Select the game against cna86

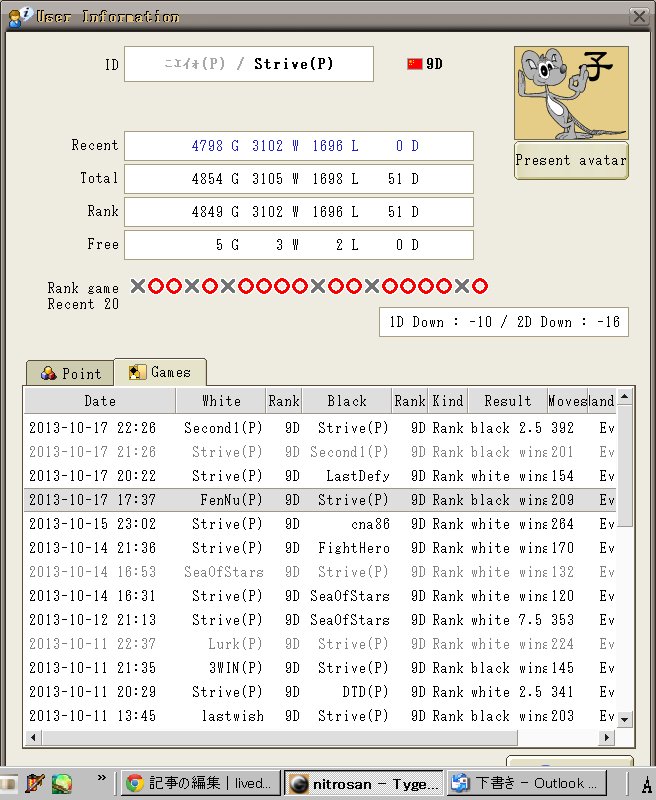pyautogui.click(x=320, y=523)
